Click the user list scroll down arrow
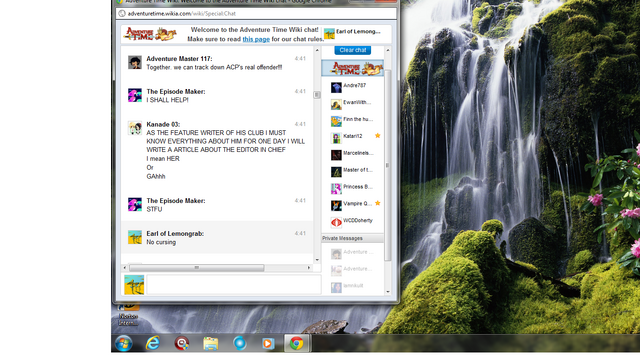640x360 pixels. (x=388, y=292)
